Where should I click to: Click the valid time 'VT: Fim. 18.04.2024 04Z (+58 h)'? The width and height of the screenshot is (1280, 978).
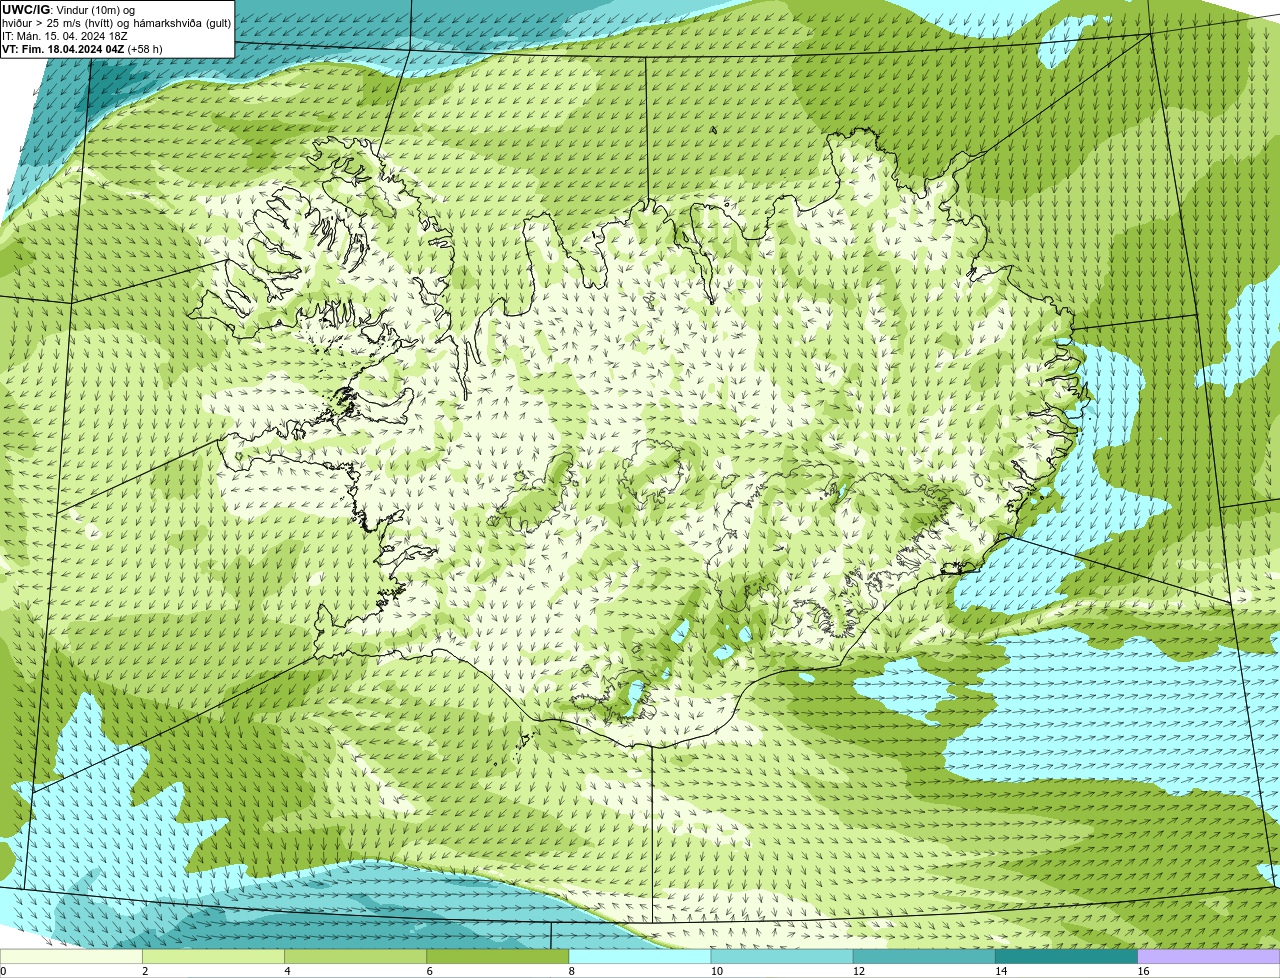82,49
